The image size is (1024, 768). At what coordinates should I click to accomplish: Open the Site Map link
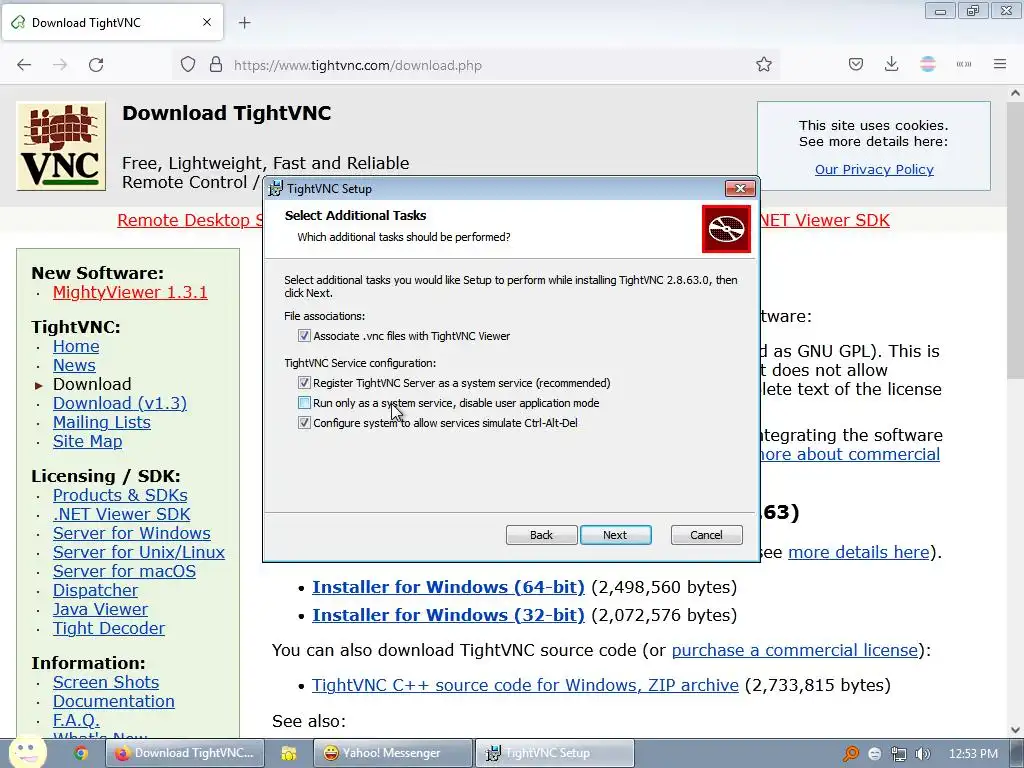tap(88, 441)
